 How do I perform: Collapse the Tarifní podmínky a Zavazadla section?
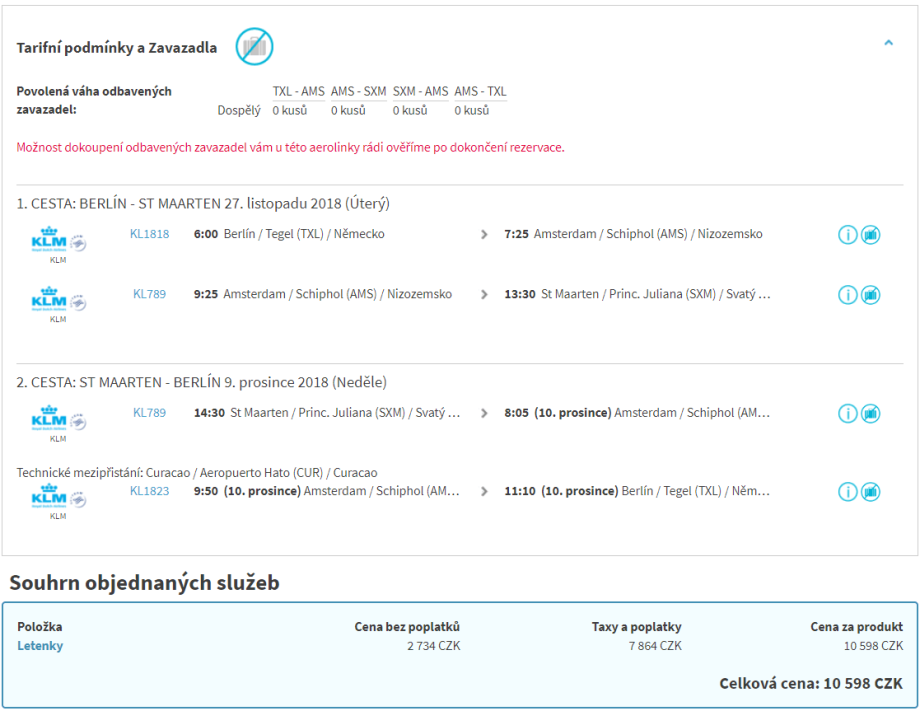coord(888,43)
